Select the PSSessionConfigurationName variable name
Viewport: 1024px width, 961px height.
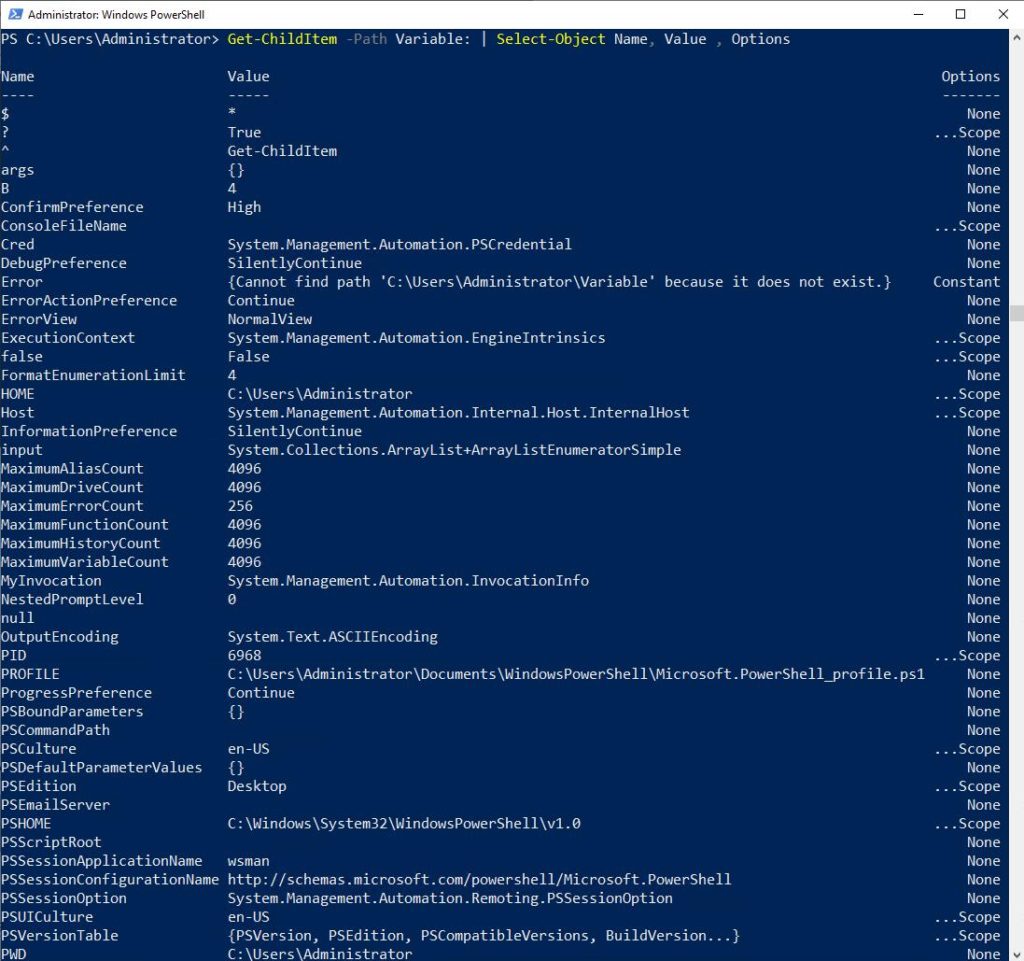(x=110, y=880)
